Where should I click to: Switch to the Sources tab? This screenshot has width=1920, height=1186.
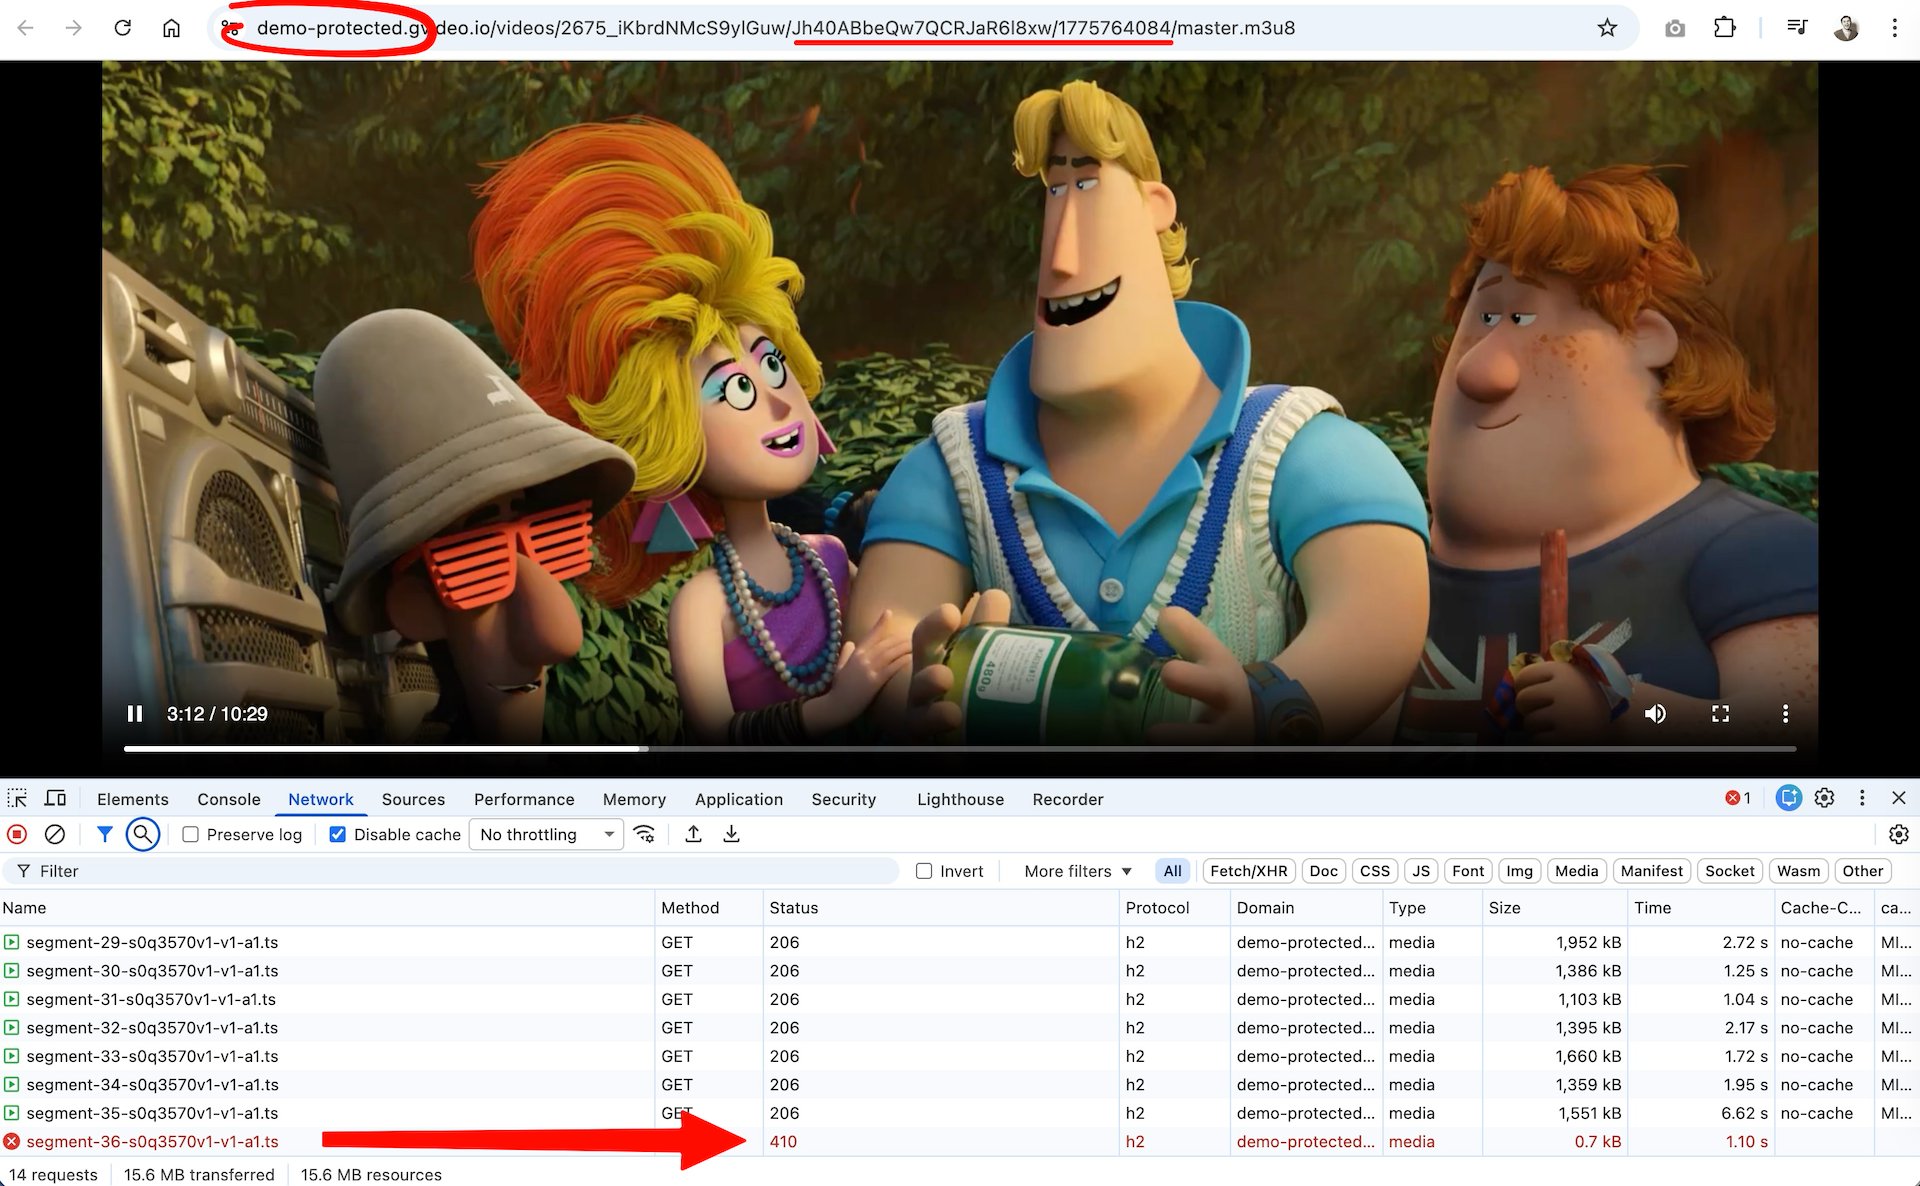tap(413, 799)
